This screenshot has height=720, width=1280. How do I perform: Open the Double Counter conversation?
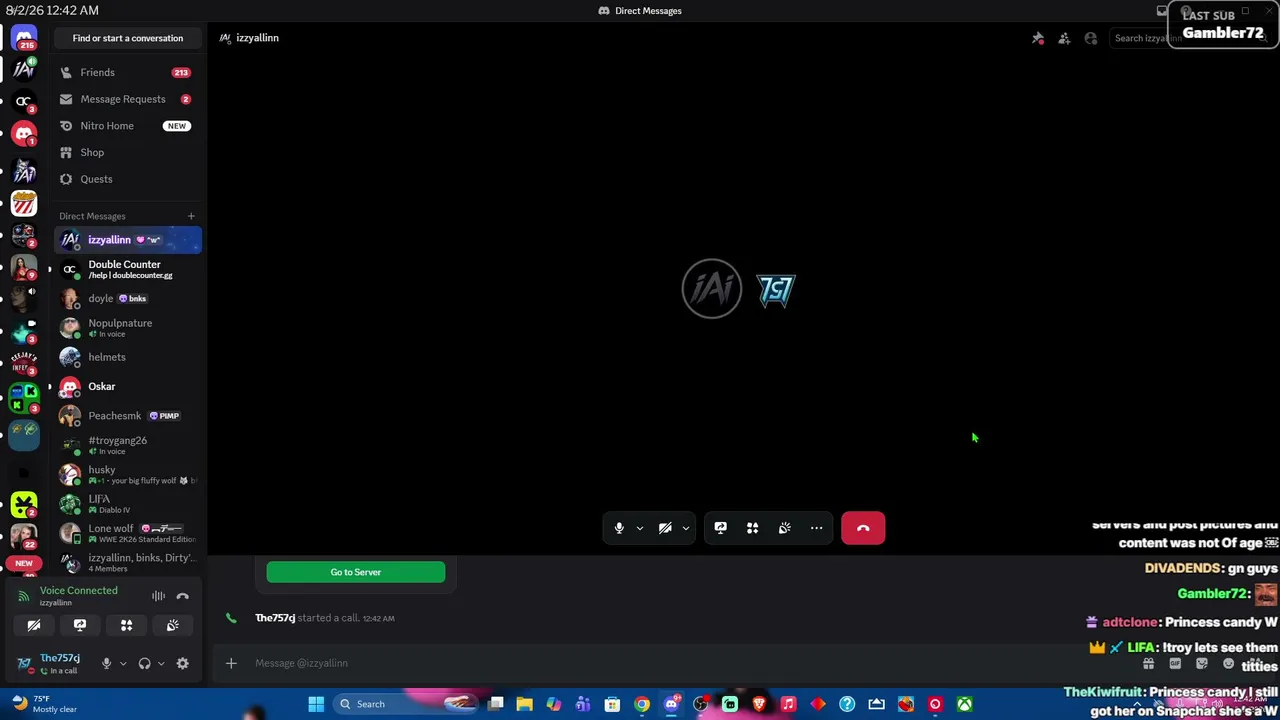point(127,269)
